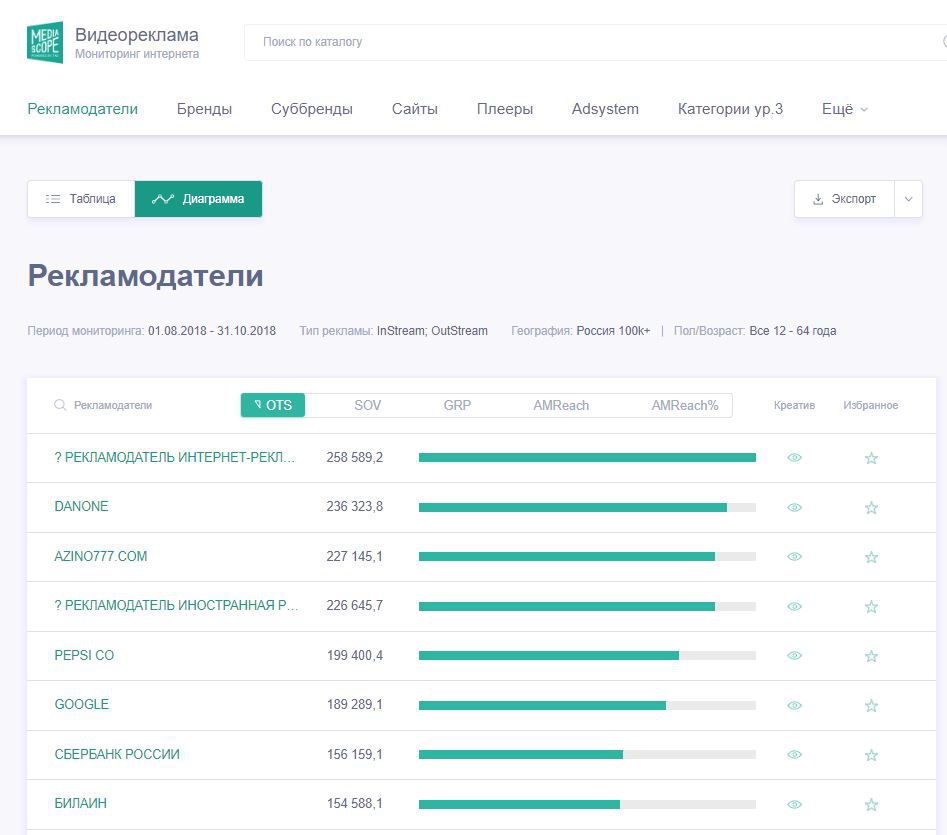947x835 pixels.
Task: Star DANONE as a favorite
Action: pos(871,507)
